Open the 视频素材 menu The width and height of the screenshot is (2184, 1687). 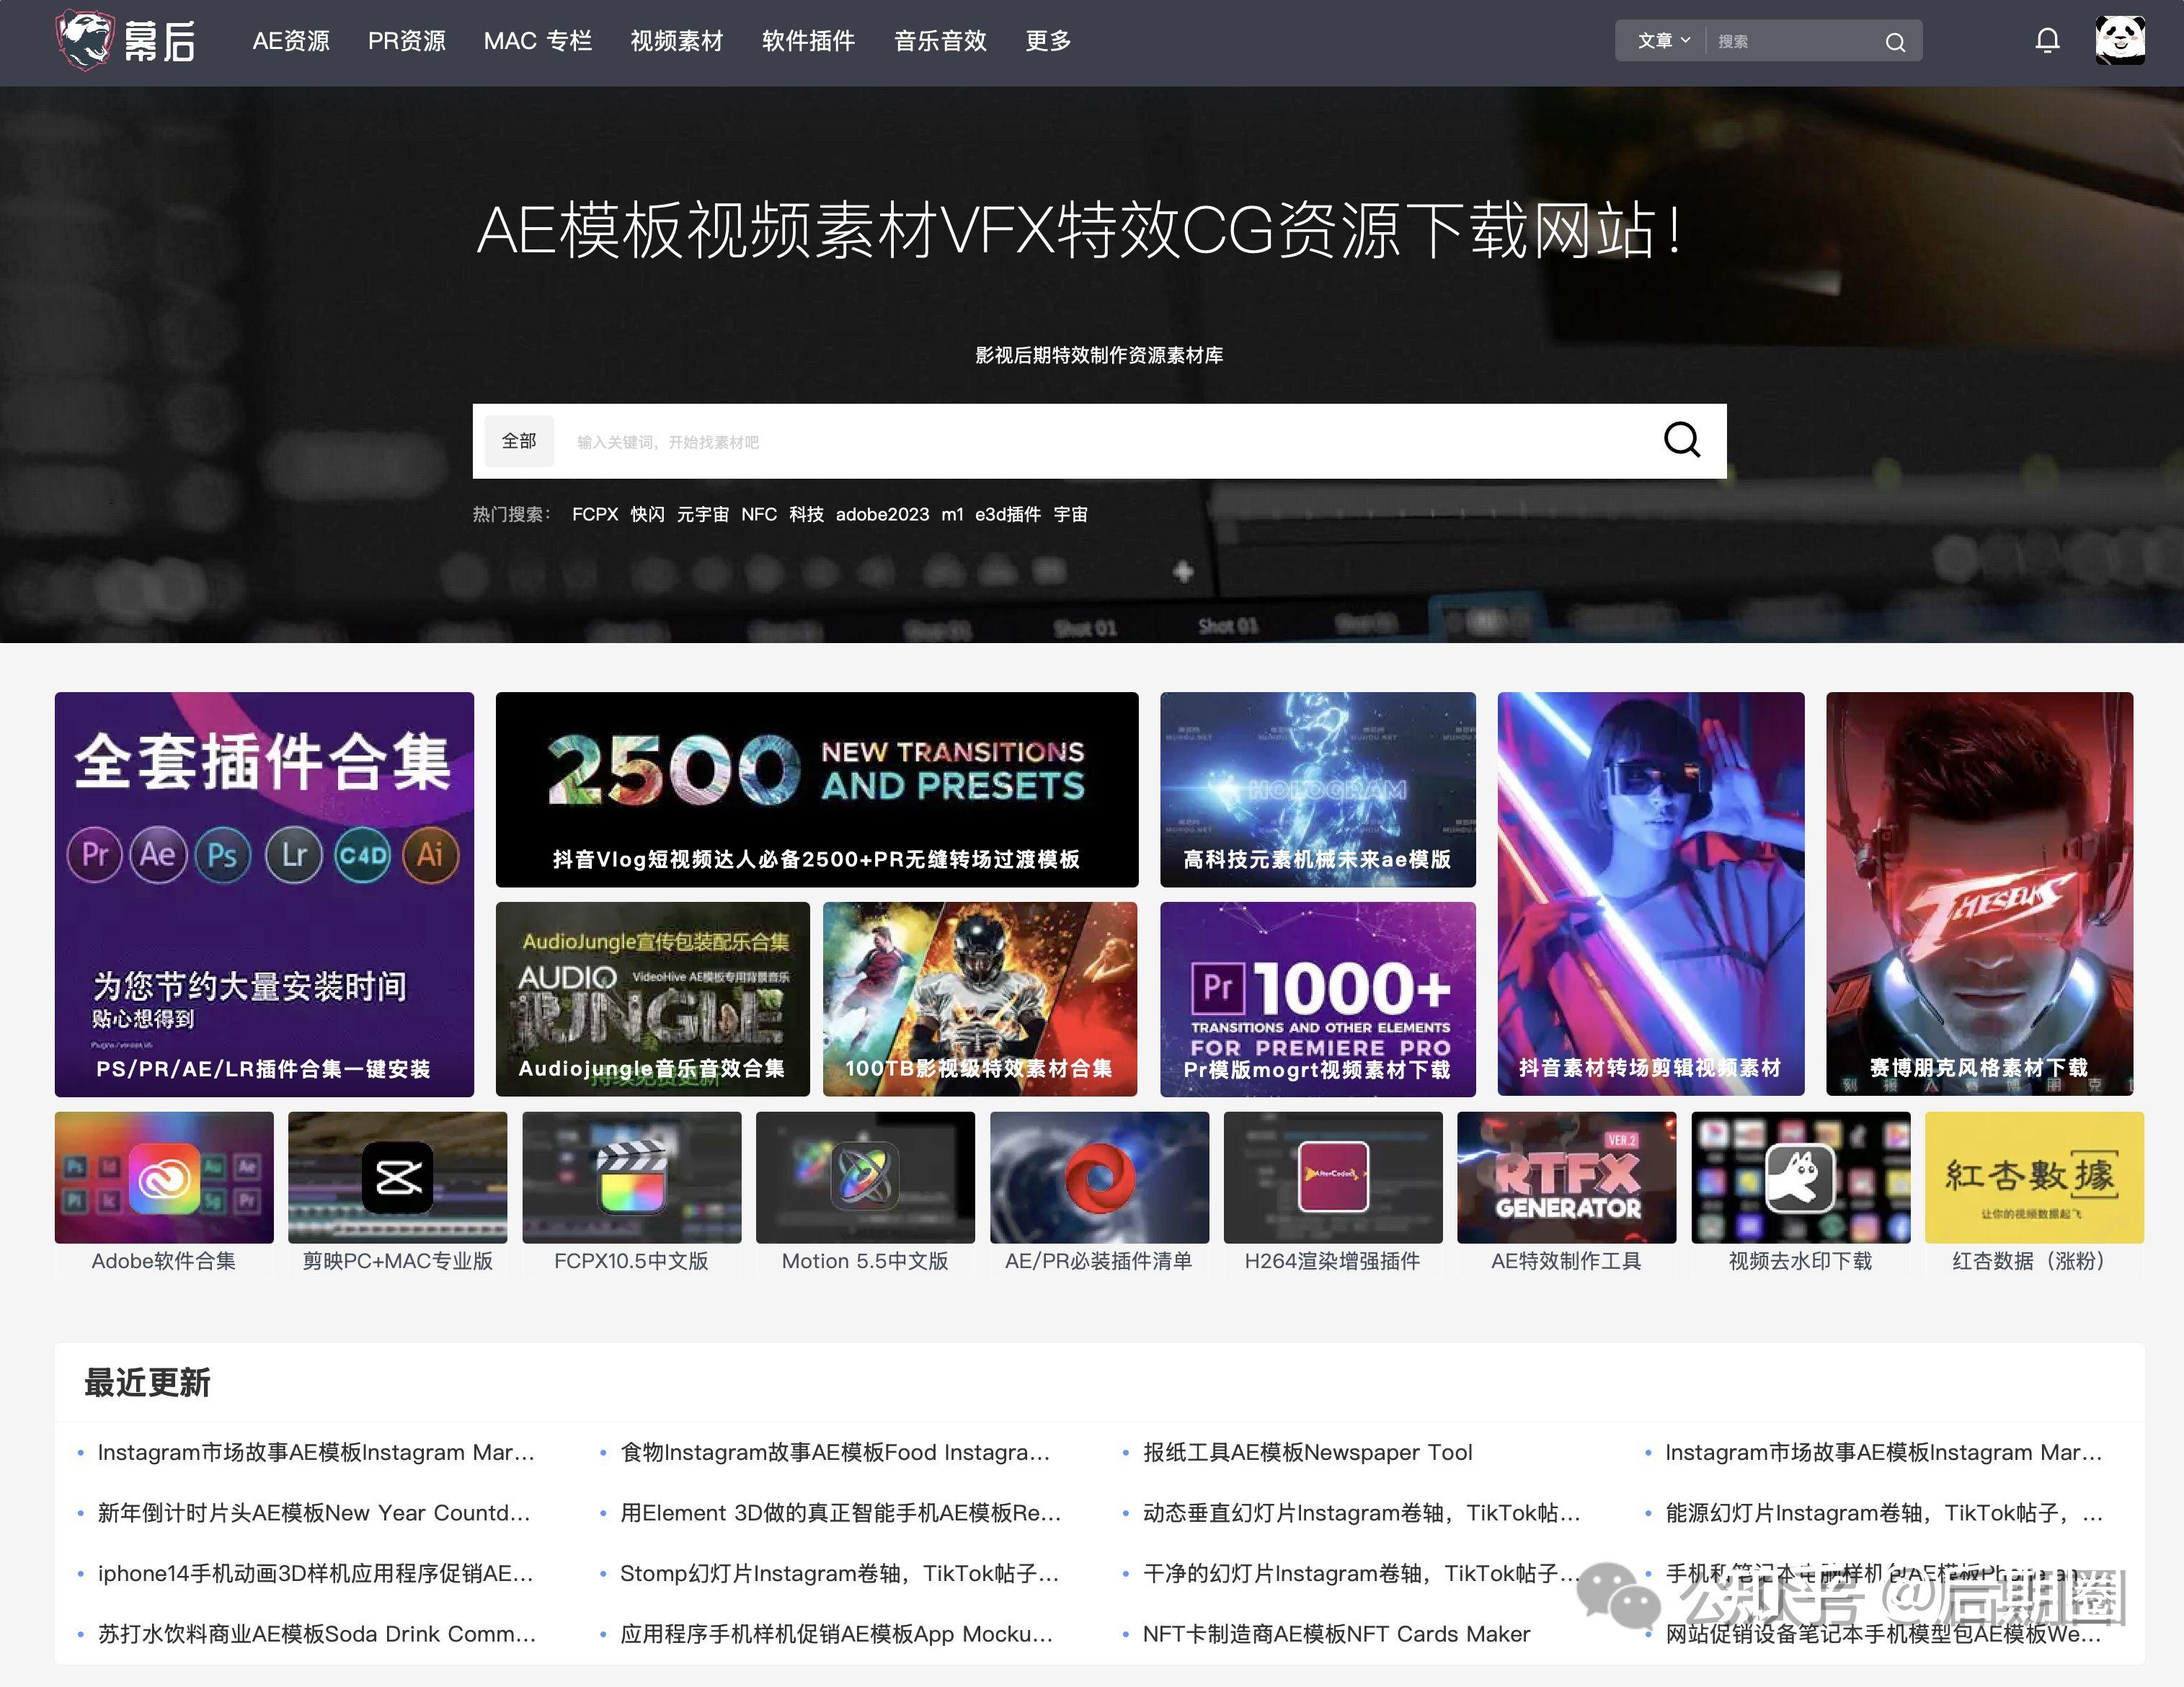(x=677, y=41)
